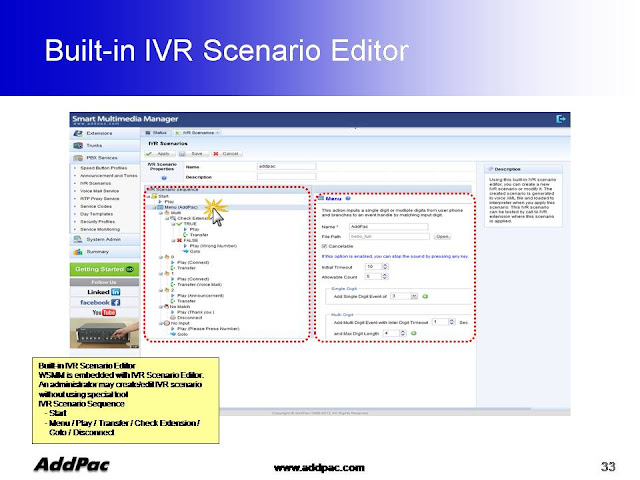
Task: Select the Menu (AddPac) node
Action: coord(178,207)
